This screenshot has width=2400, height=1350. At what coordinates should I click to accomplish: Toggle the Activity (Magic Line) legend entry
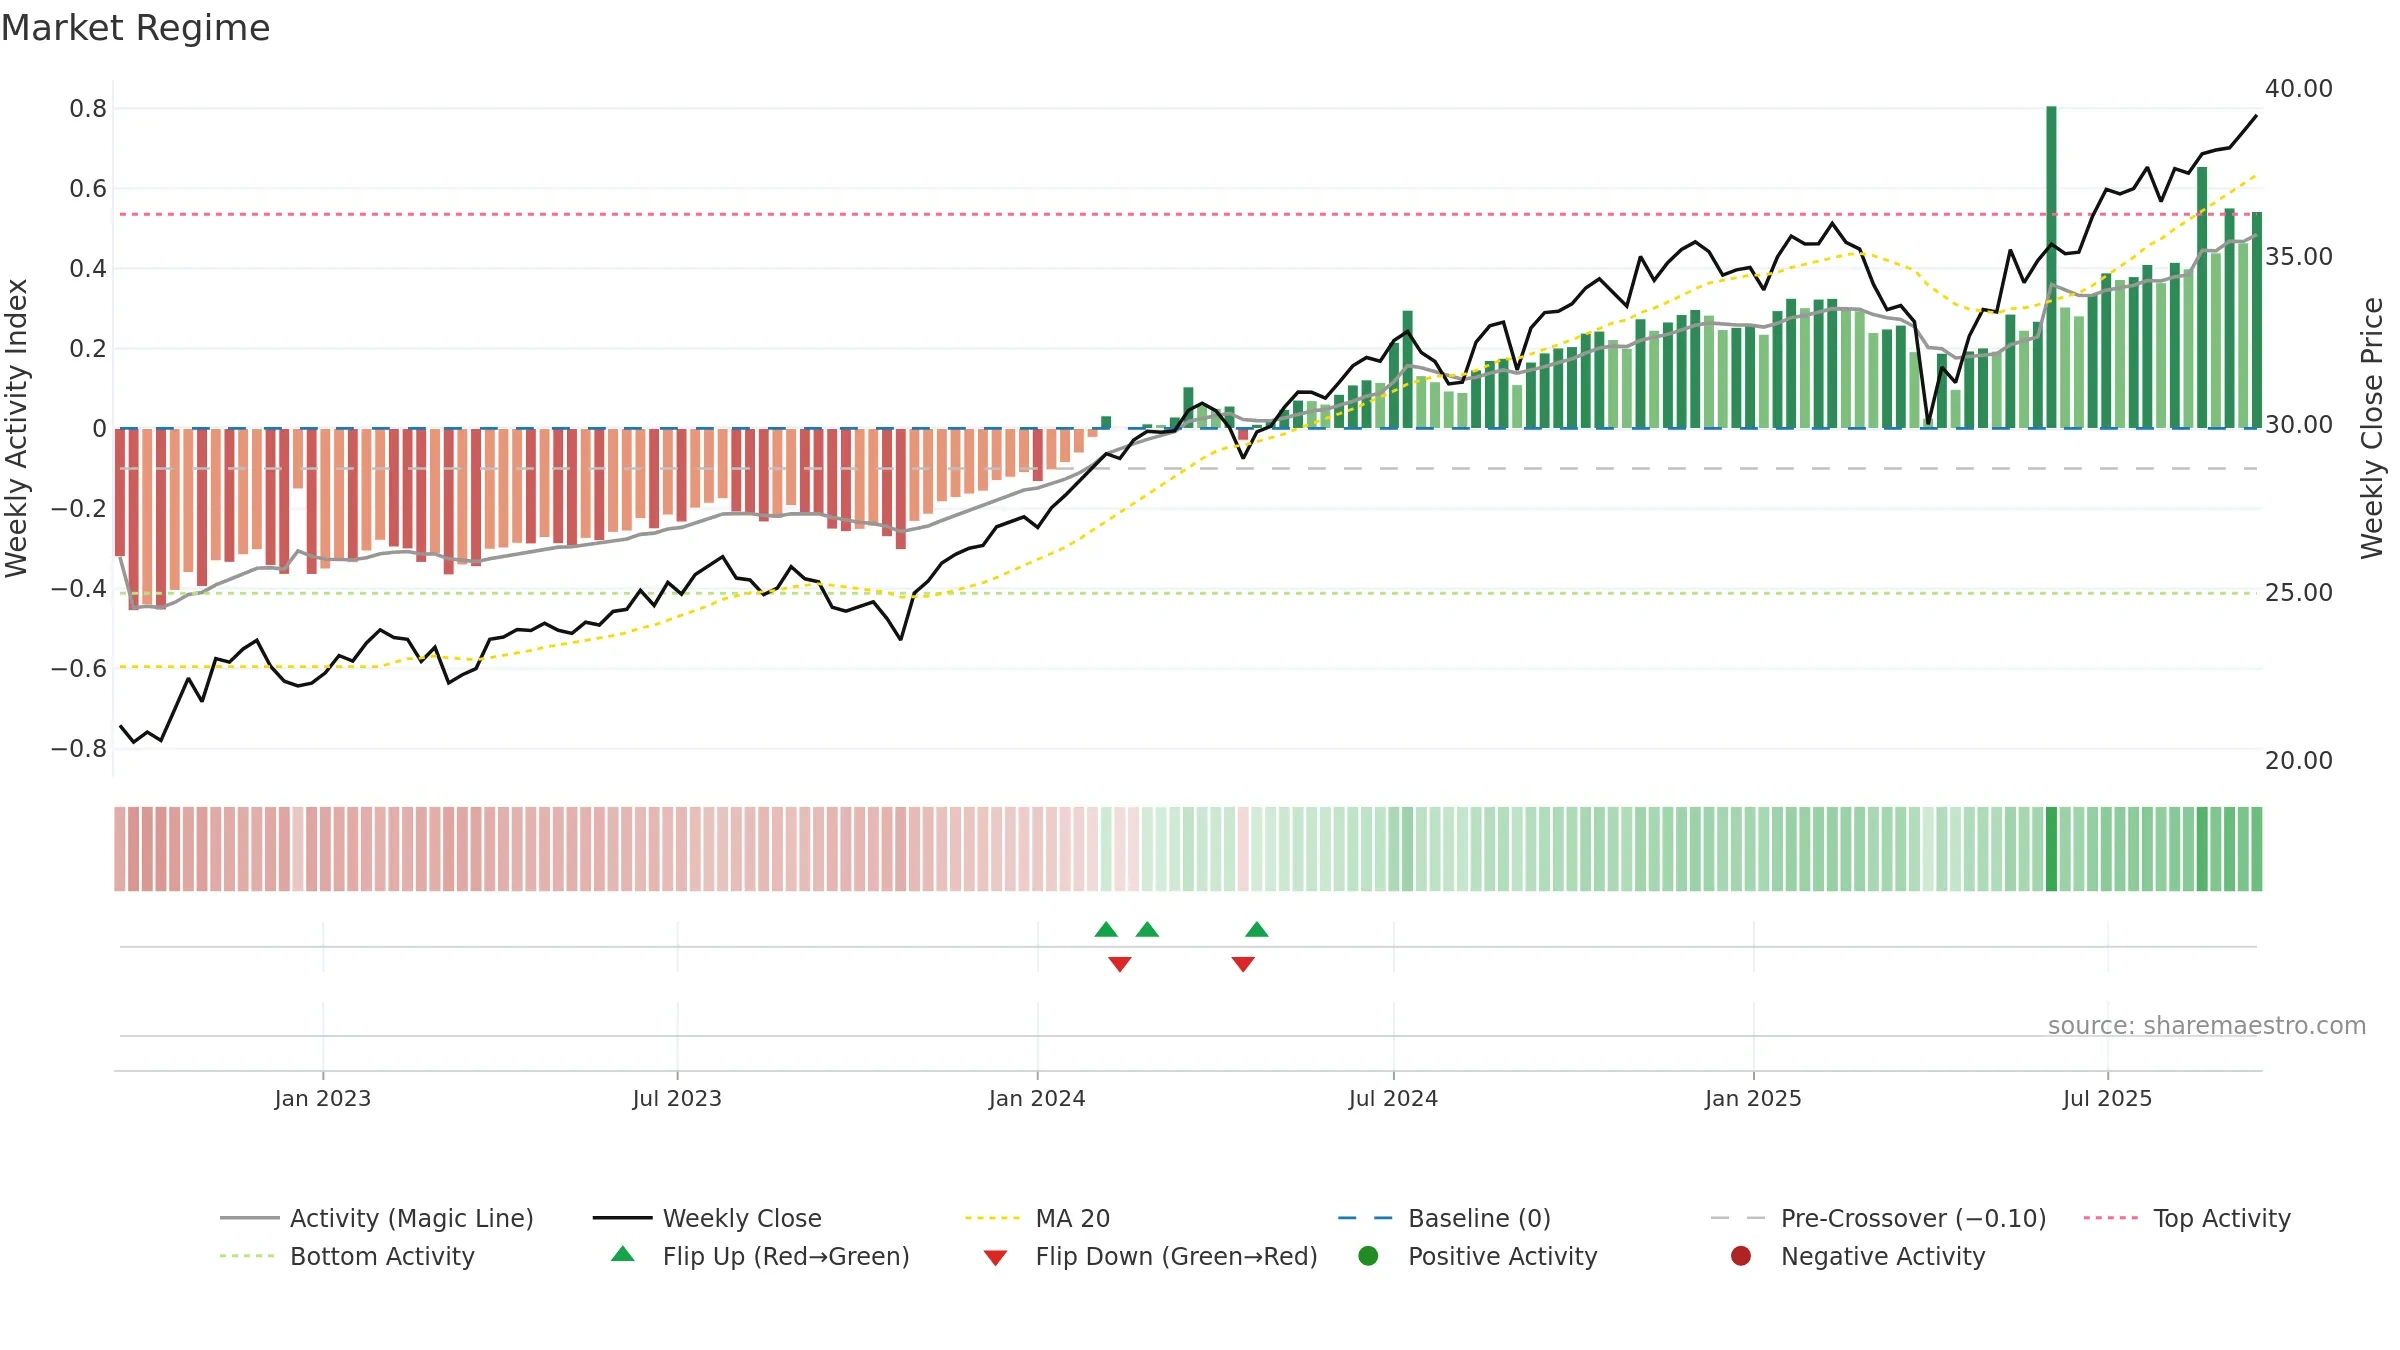point(377,1218)
